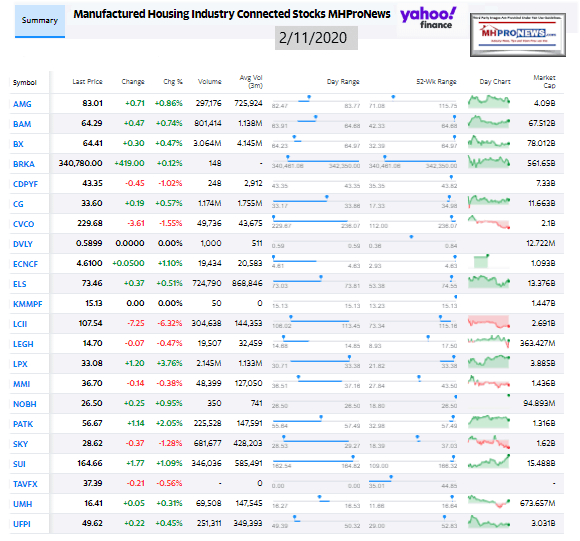This screenshot has width=580, height=541.
Task: Sort by the Market Cap column header
Action: click(544, 82)
